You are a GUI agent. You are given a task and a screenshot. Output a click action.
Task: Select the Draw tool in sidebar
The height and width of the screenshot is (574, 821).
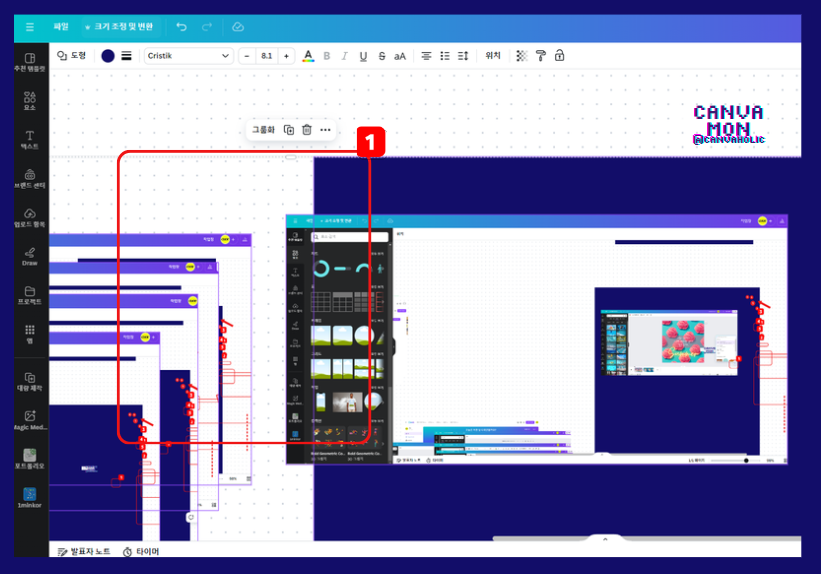tap(30, 256)
